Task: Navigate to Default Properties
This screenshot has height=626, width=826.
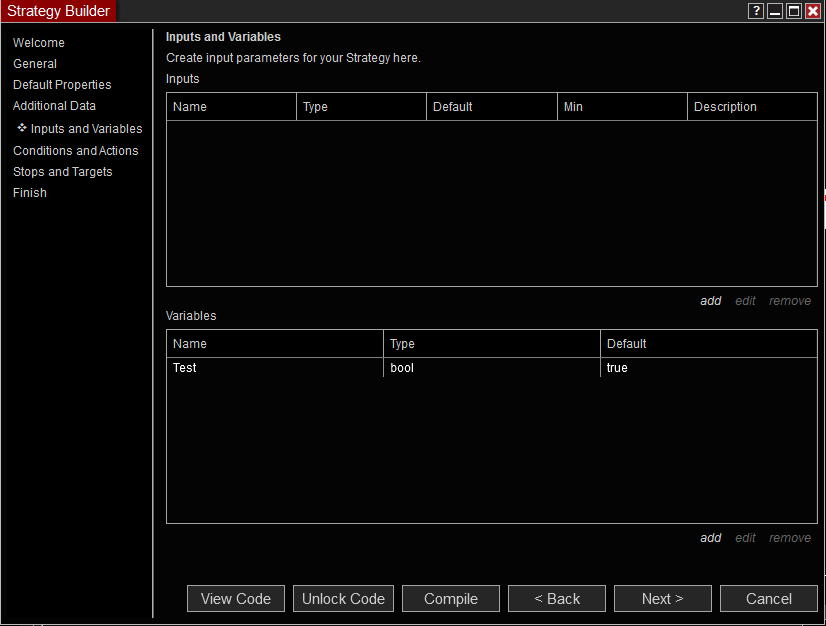Action: 62,85
